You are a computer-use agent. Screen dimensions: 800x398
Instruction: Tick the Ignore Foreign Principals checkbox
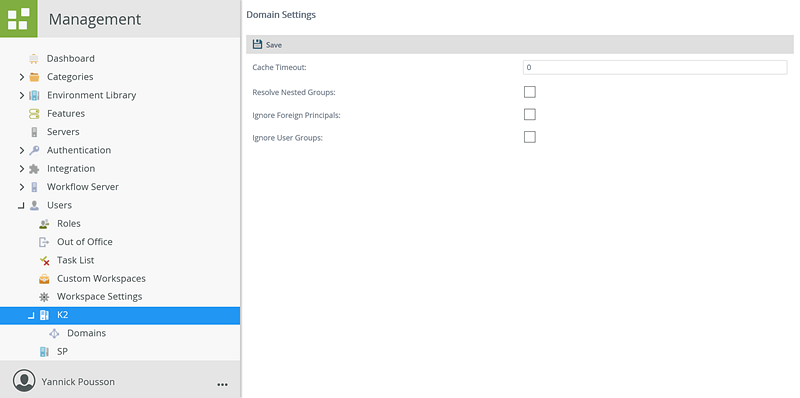point(530,114)
